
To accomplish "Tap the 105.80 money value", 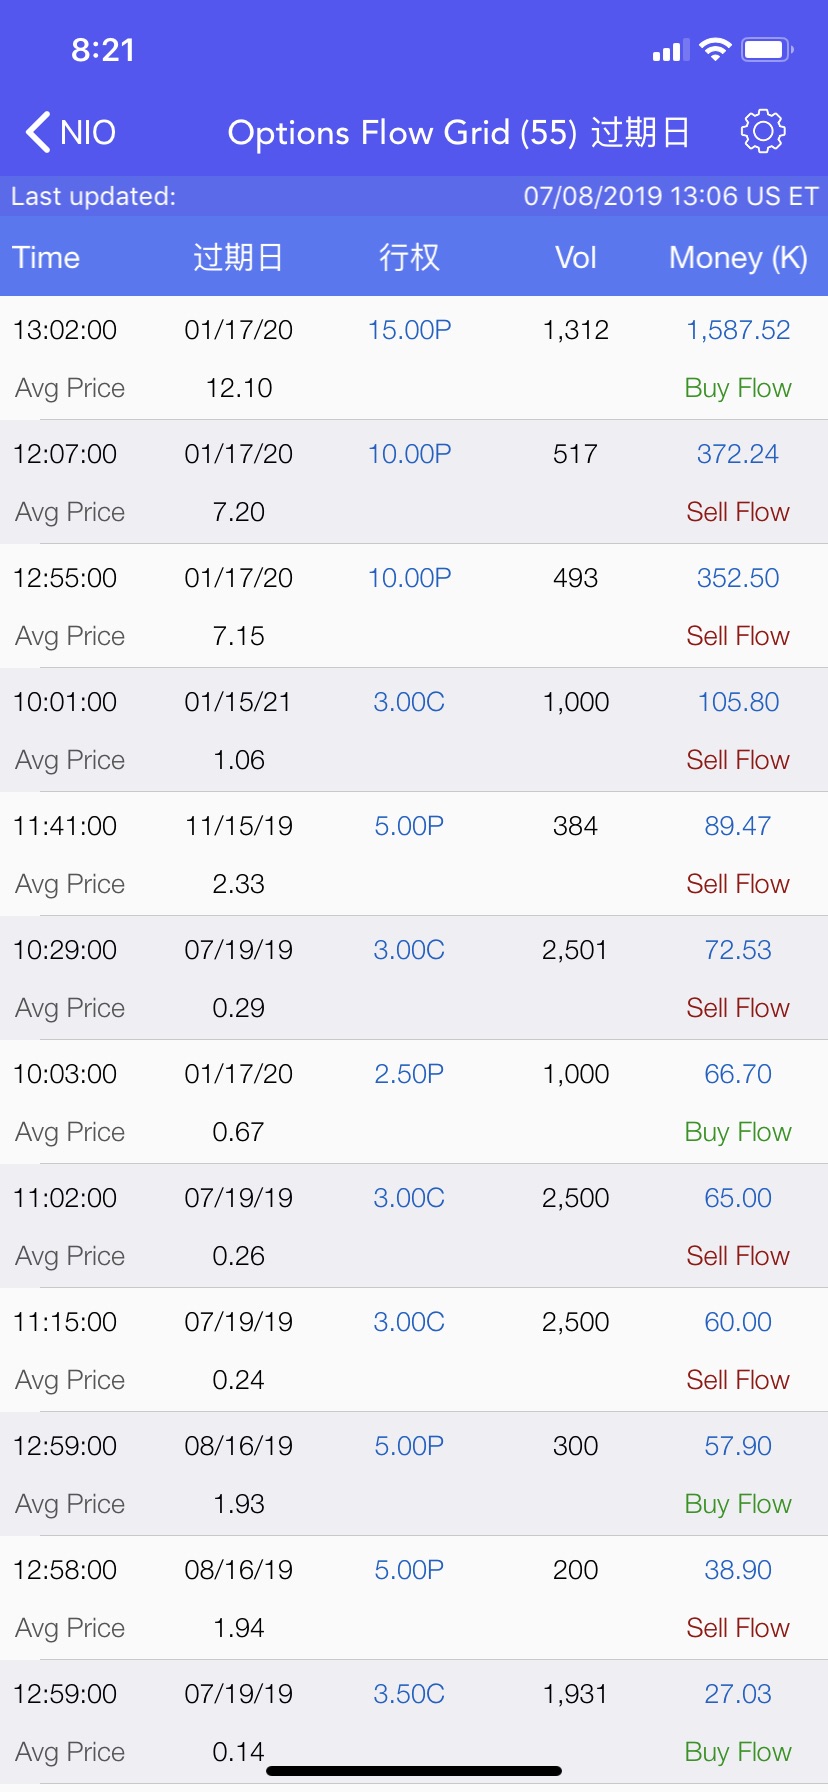I will [738, 702].
